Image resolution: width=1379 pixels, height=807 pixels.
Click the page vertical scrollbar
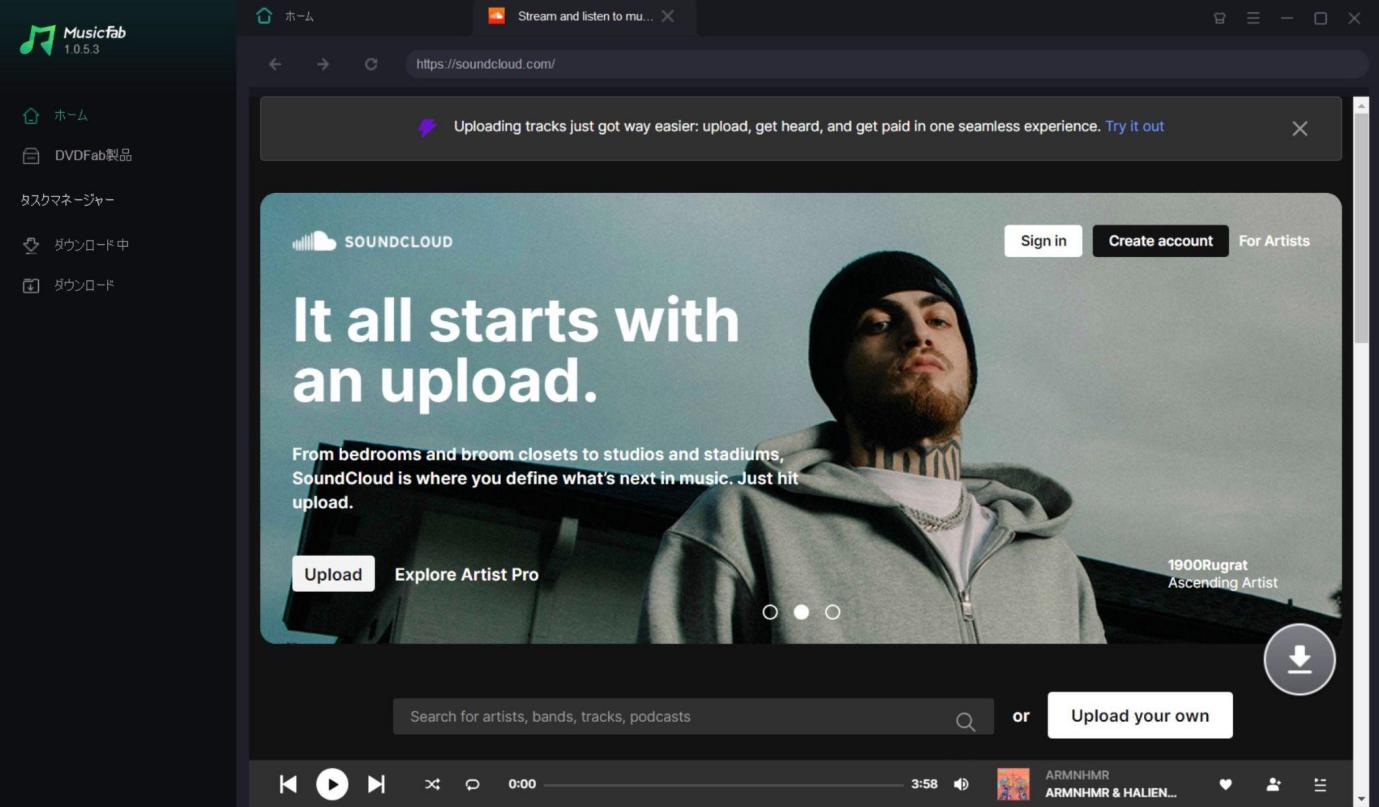pos(1360,227)
